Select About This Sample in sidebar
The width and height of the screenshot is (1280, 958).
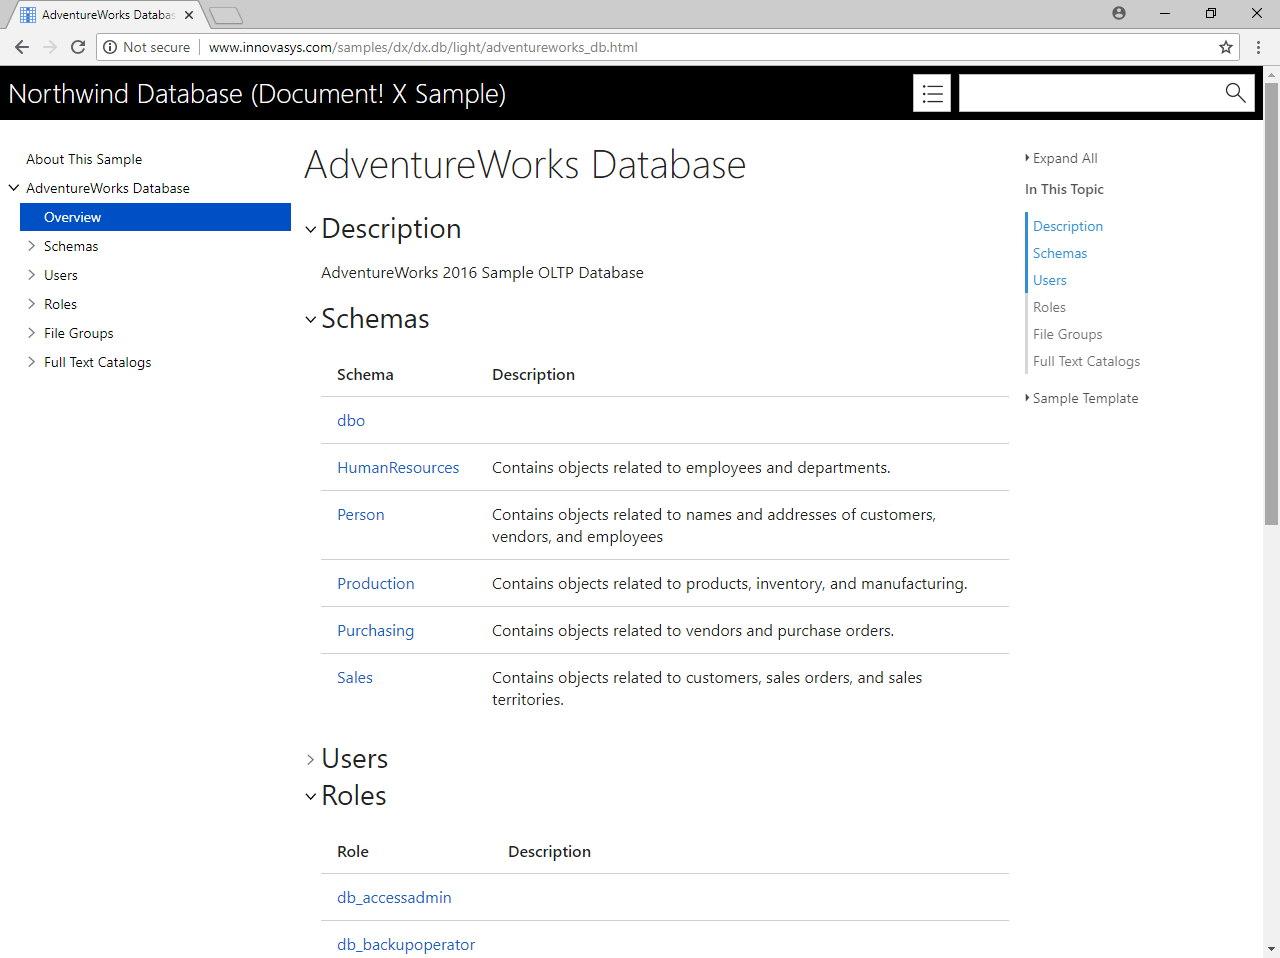point(84,159)
